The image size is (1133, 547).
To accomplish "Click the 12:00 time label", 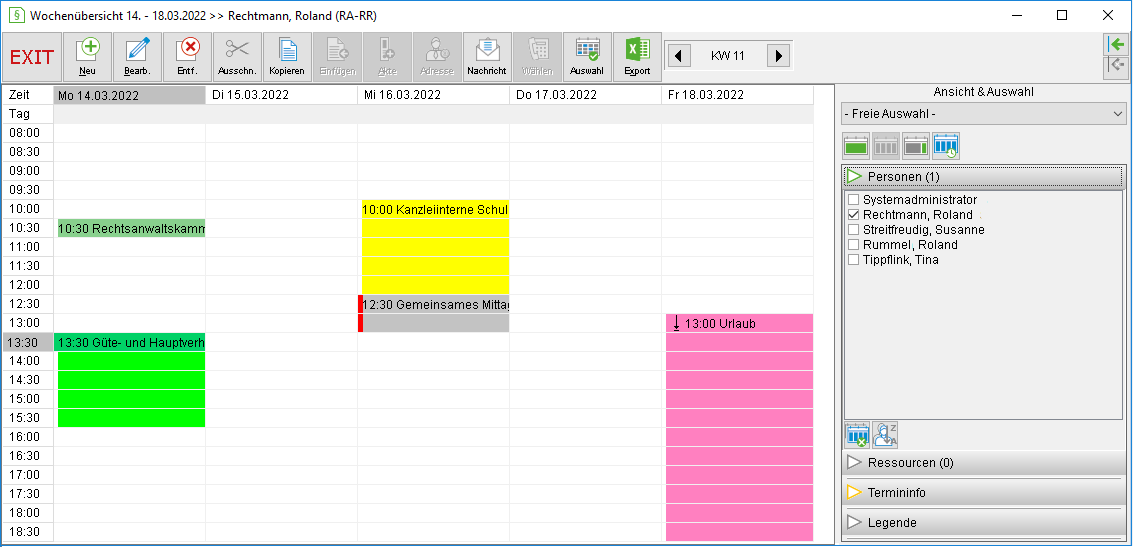I will [28, 285].
